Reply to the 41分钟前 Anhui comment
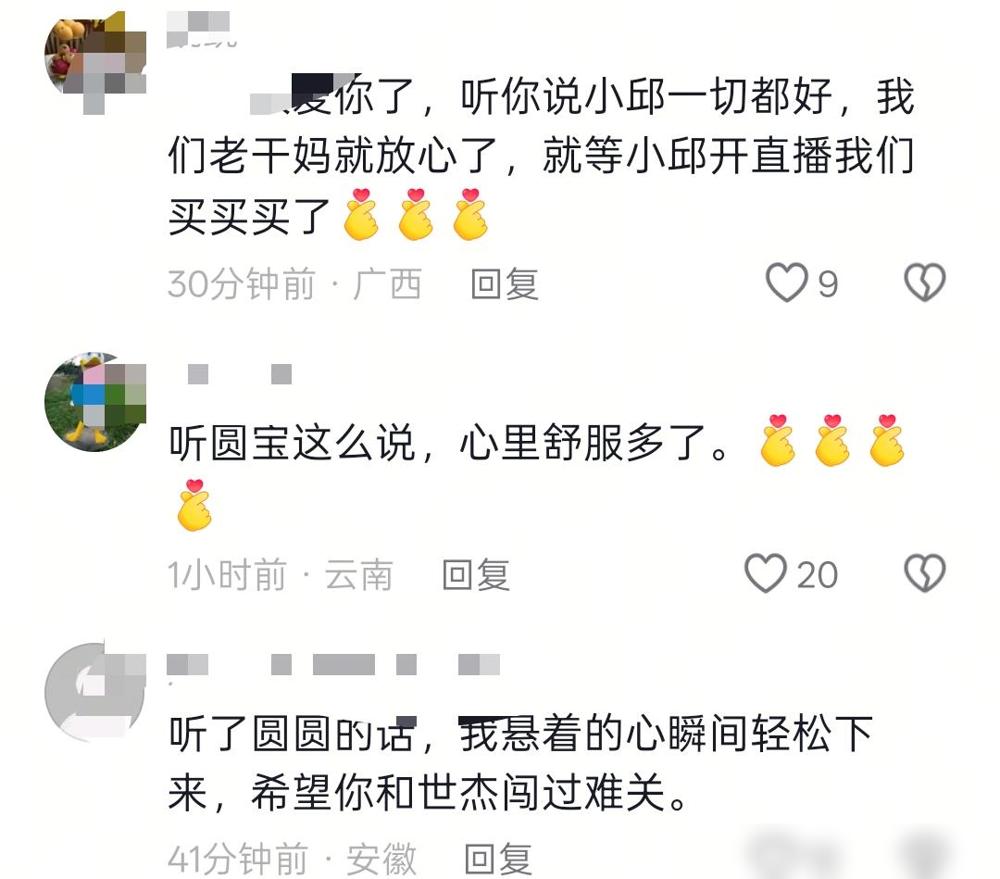This screenshot has width=1000, height=879. (x=498, y=859)
